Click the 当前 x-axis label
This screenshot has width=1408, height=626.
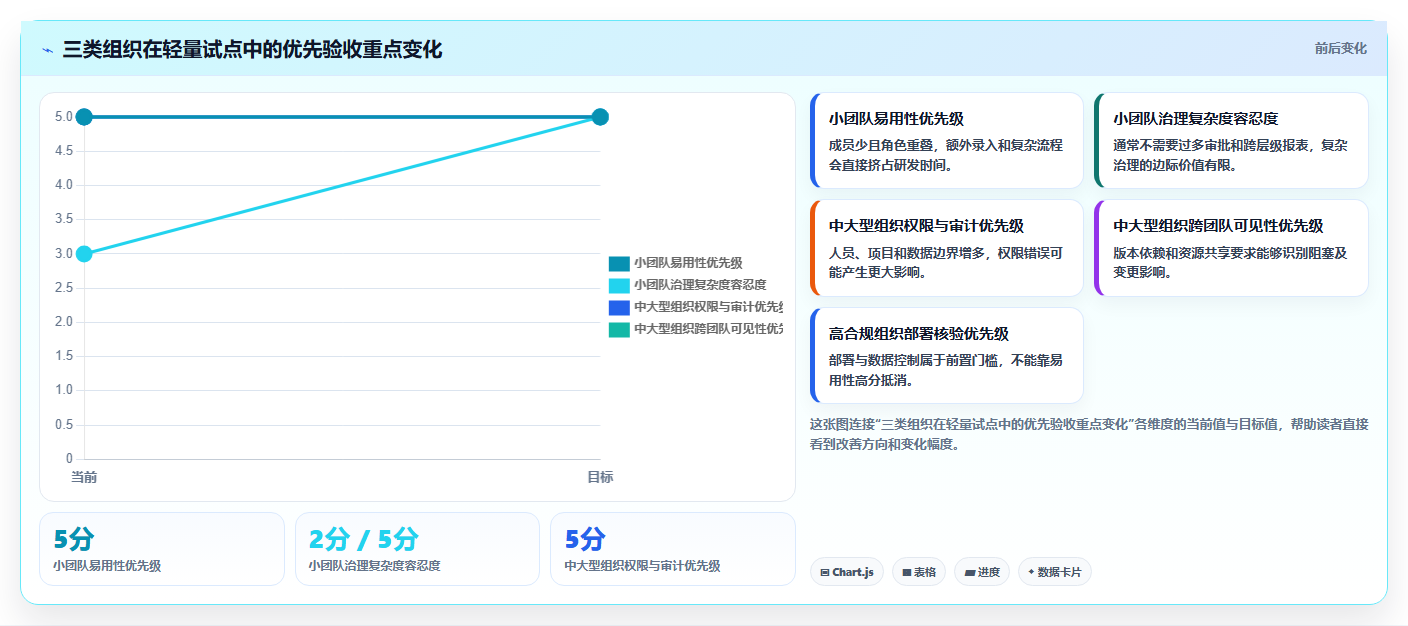pyautogui.click(x=84, y=477)
